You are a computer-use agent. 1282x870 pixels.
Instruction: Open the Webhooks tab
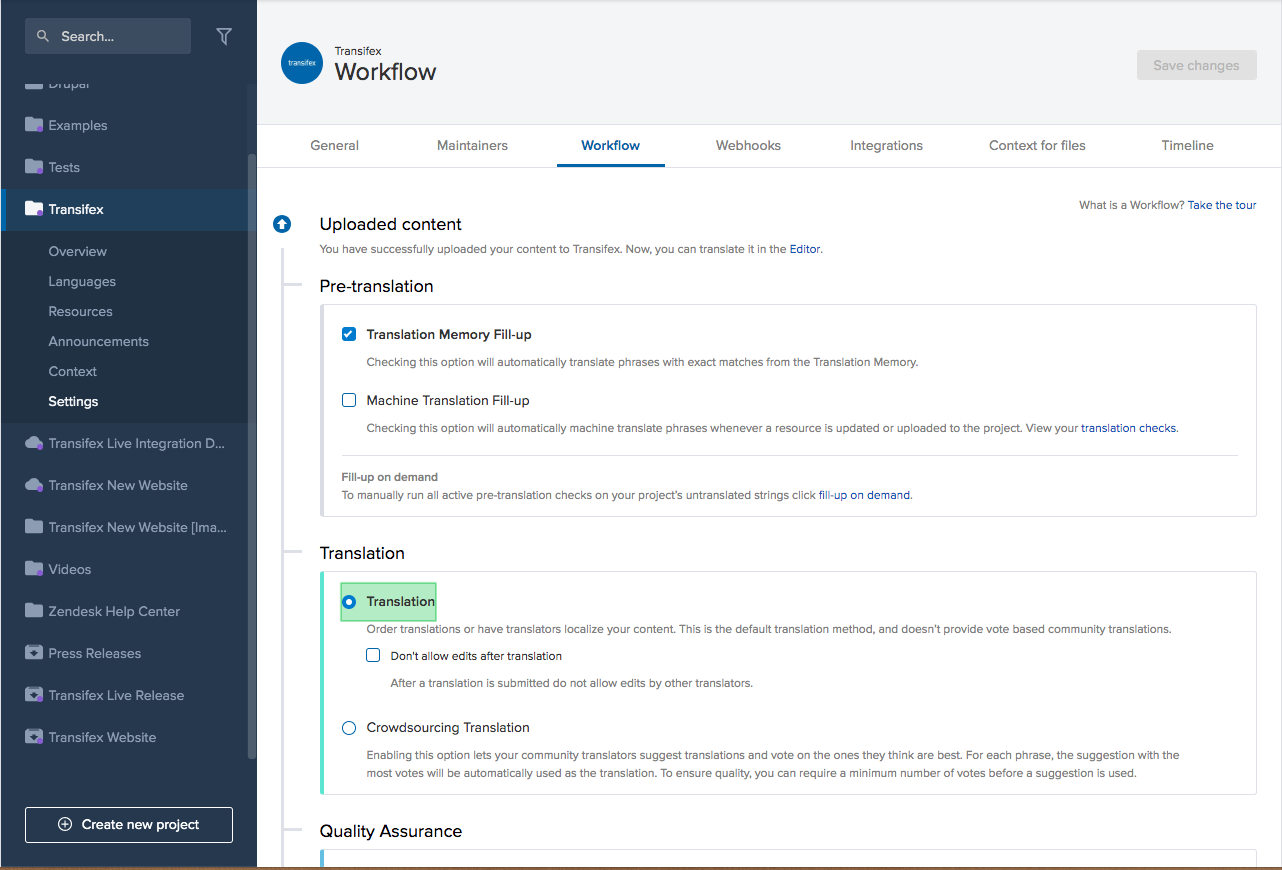[x=748, y=145]
